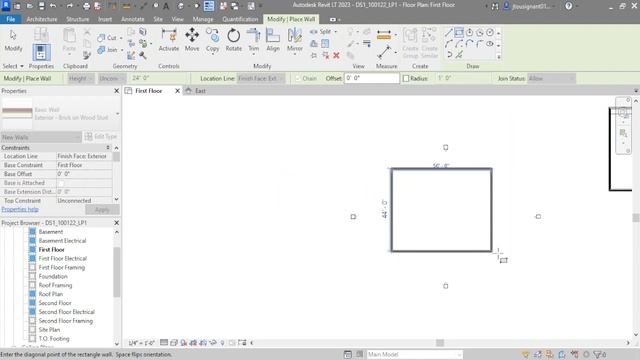Click the Create Group tool
The image size is (640, 360).
tap(410, 43)
